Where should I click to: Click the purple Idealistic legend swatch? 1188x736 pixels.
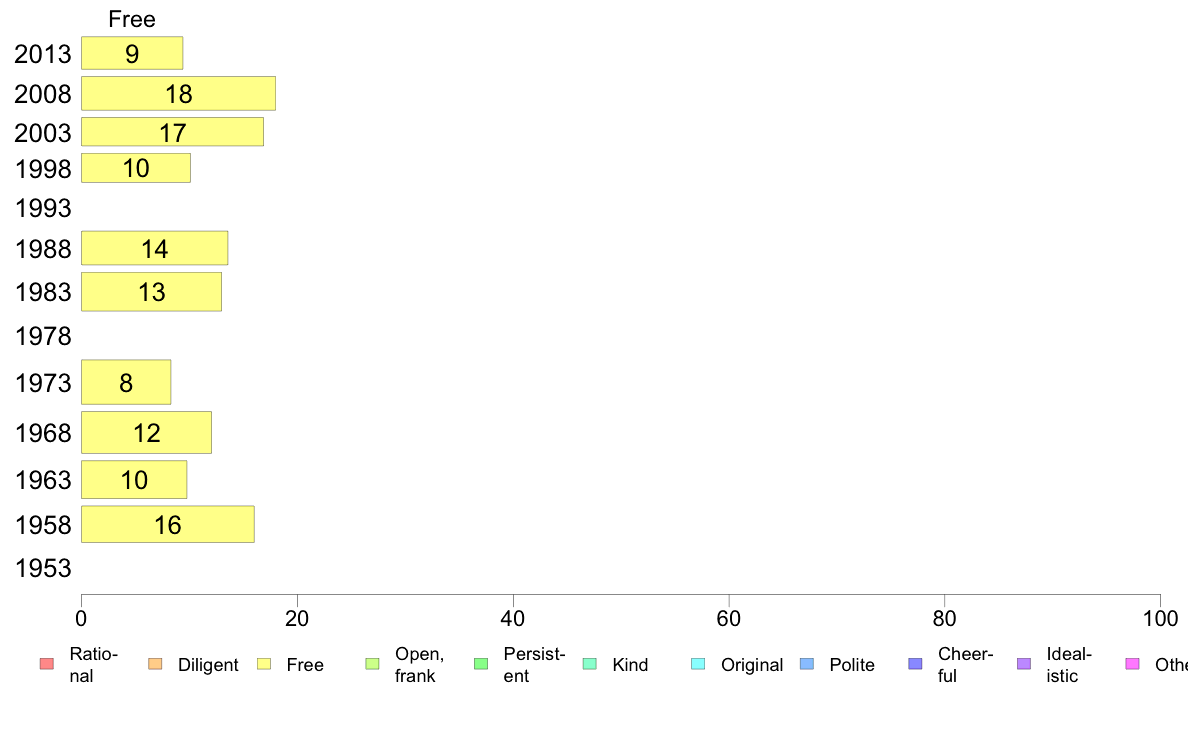1024,664
